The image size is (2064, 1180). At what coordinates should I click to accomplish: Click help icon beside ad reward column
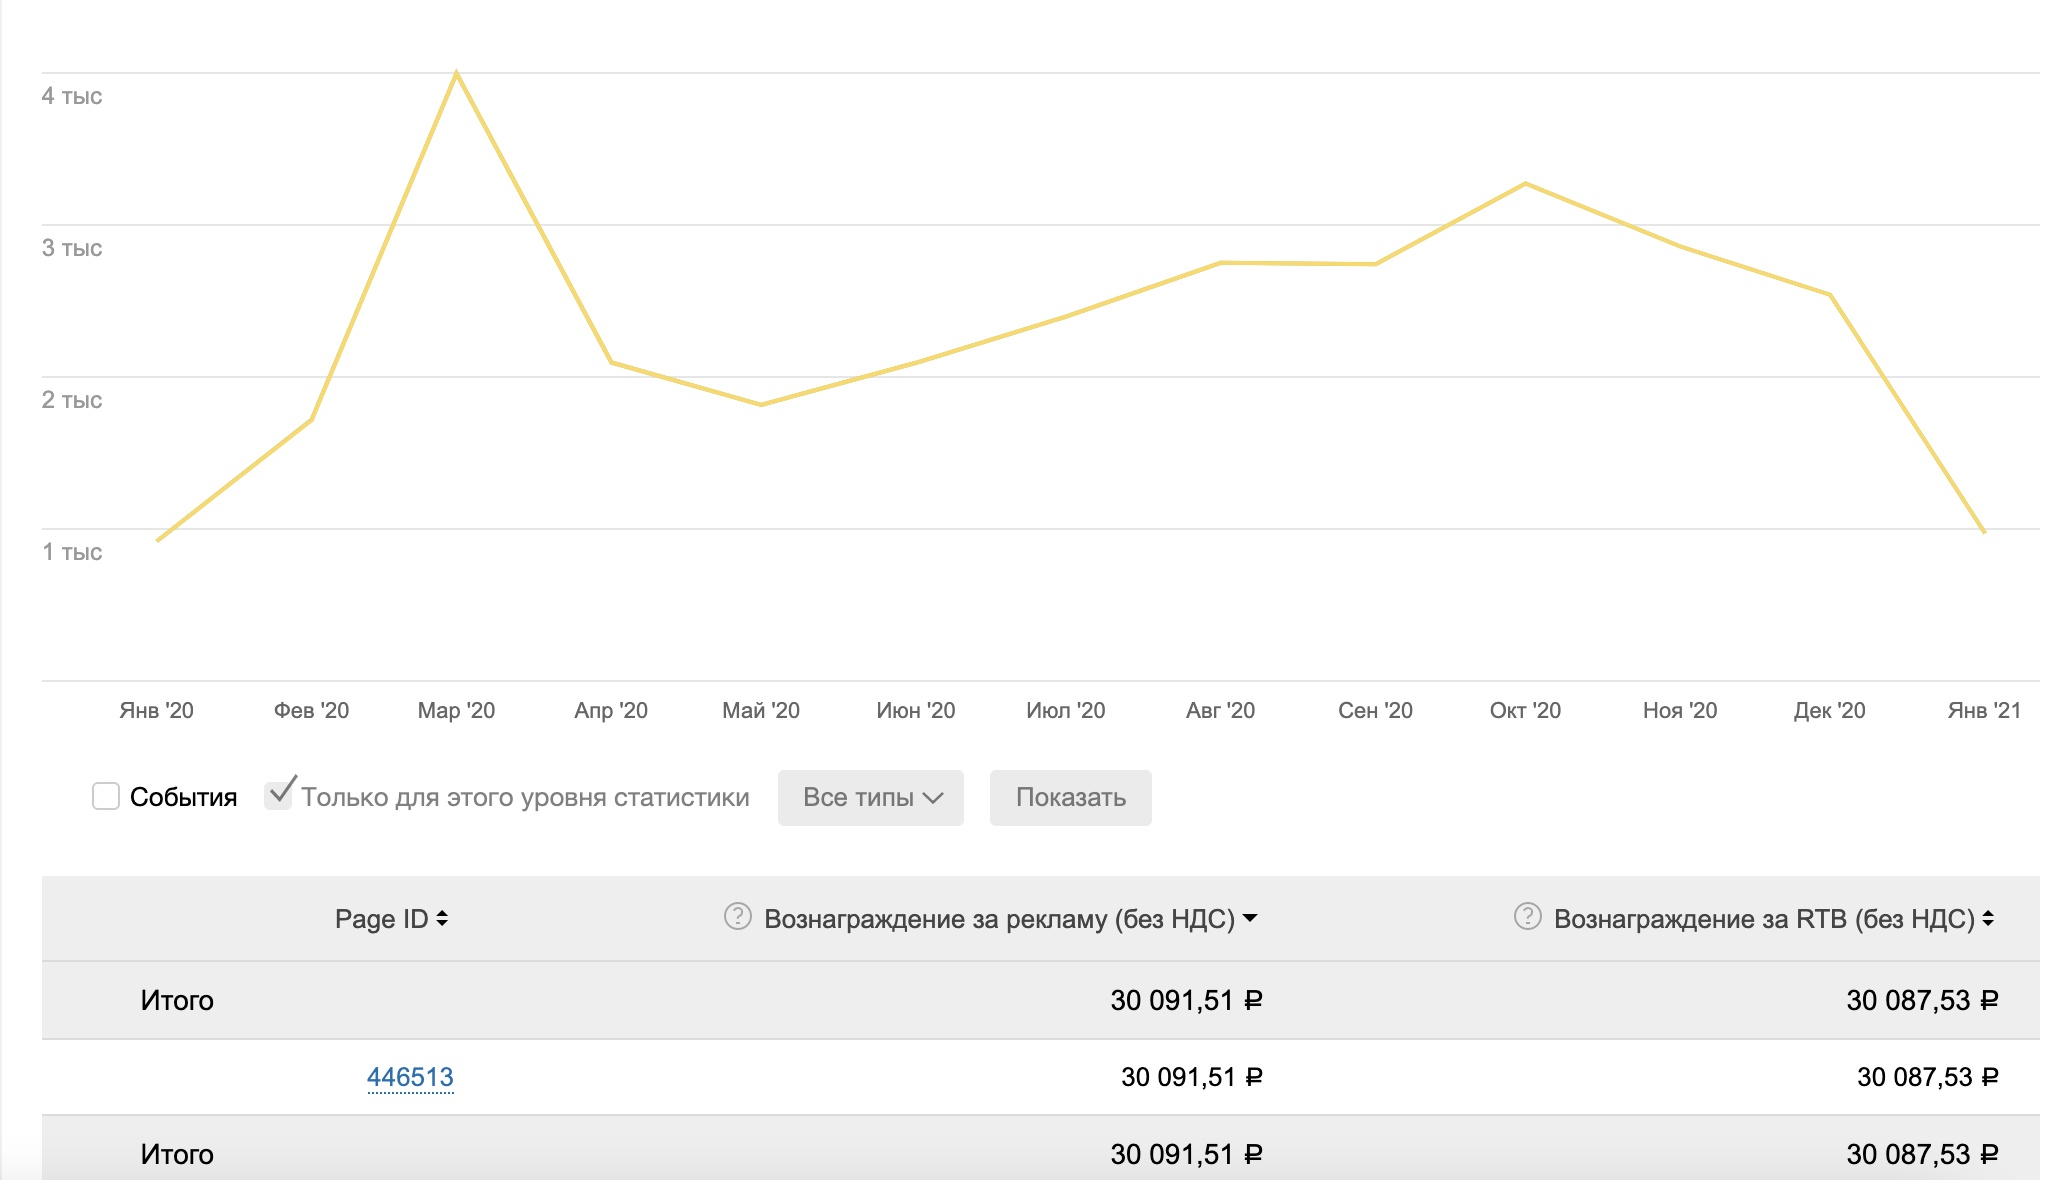click(x=737, y=916)
